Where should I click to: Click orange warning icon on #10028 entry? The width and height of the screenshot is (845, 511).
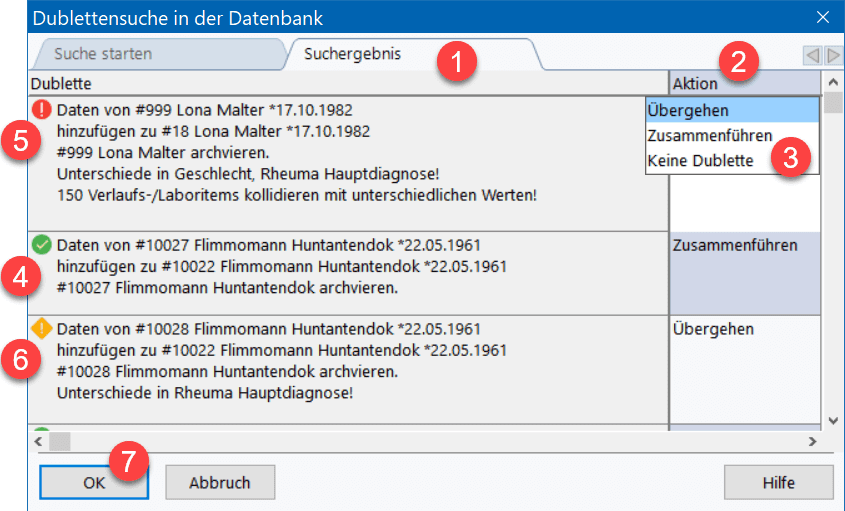[41, 328]
